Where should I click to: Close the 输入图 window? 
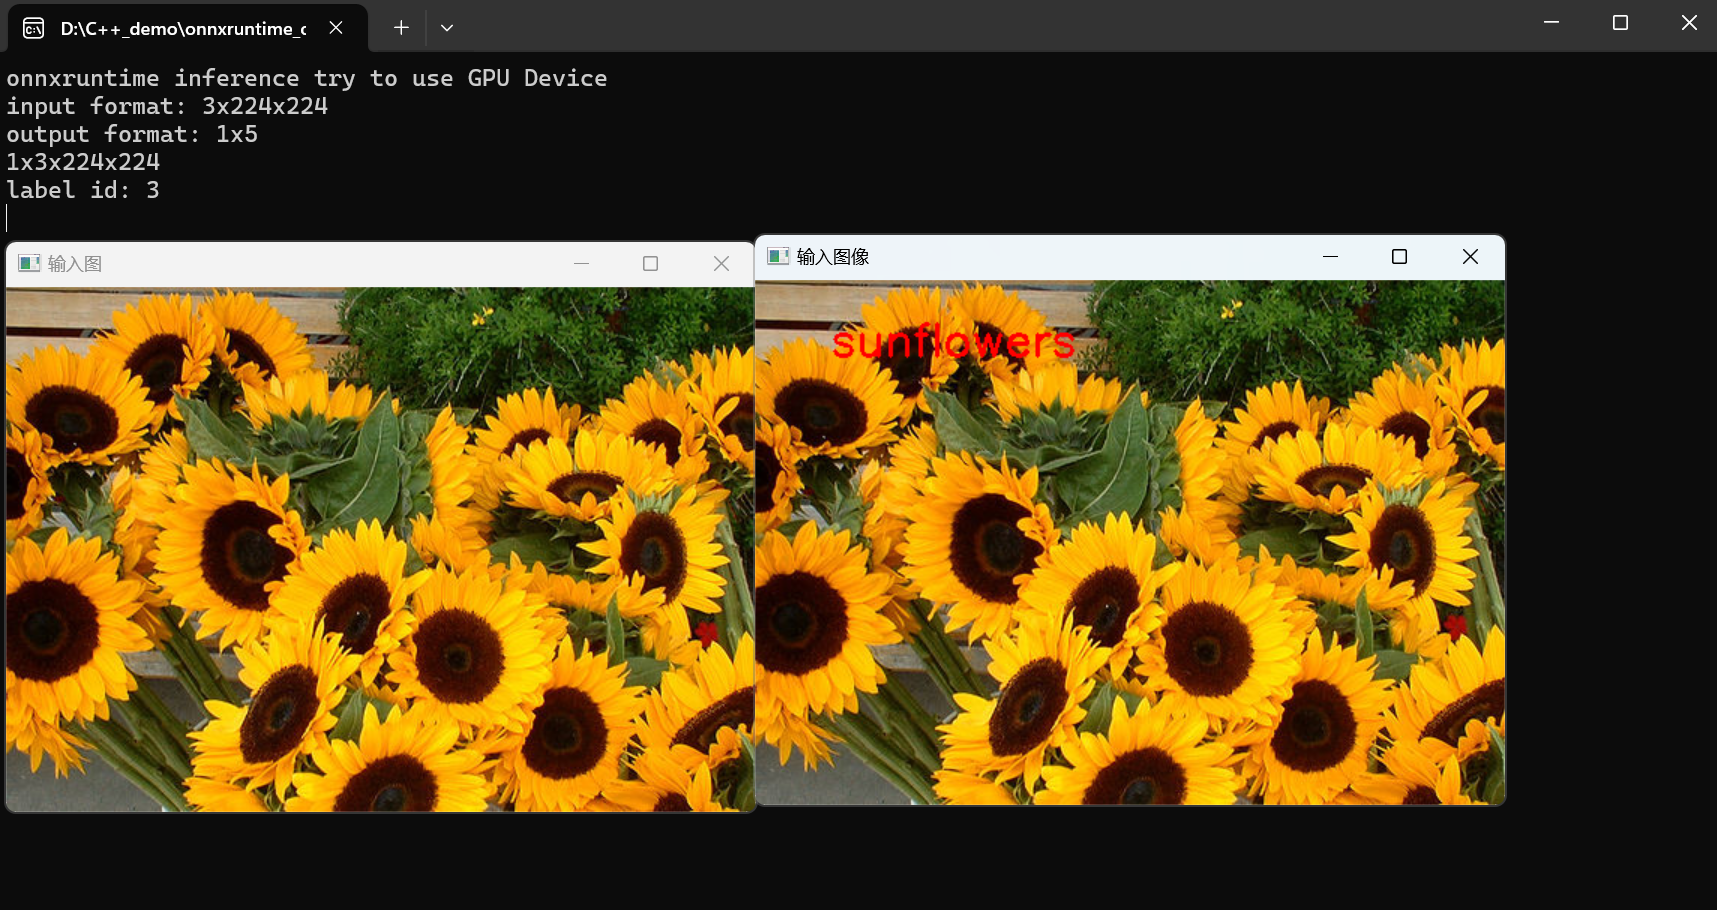[721, 264]
